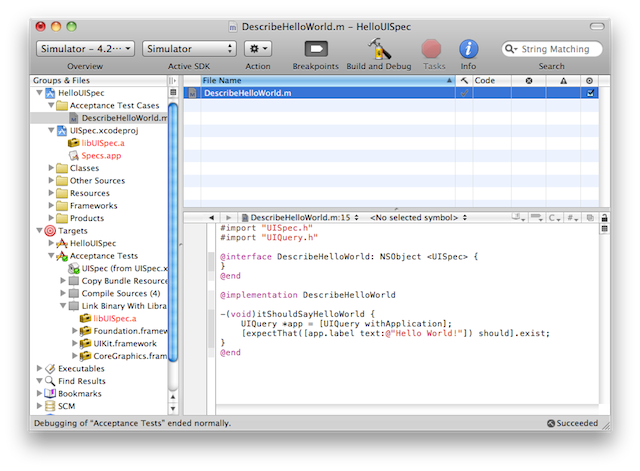Select Compile Sources (4) build phase
This screenshot has height=471, width=640.
[x=121, y=293]
